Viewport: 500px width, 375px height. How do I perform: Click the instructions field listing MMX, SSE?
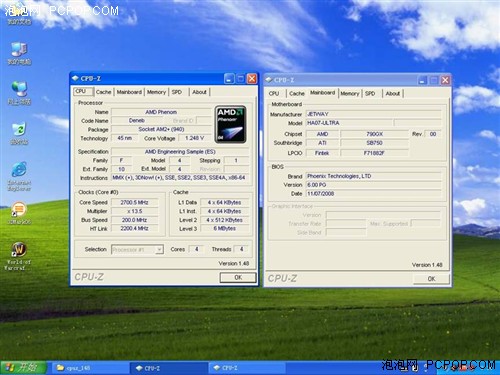click(180, 178)
